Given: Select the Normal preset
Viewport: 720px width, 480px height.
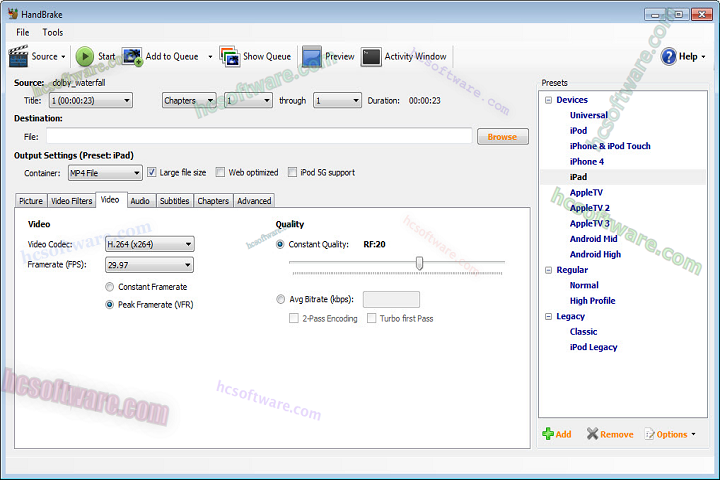Looking at the screenshot, I should click(584, 285).
